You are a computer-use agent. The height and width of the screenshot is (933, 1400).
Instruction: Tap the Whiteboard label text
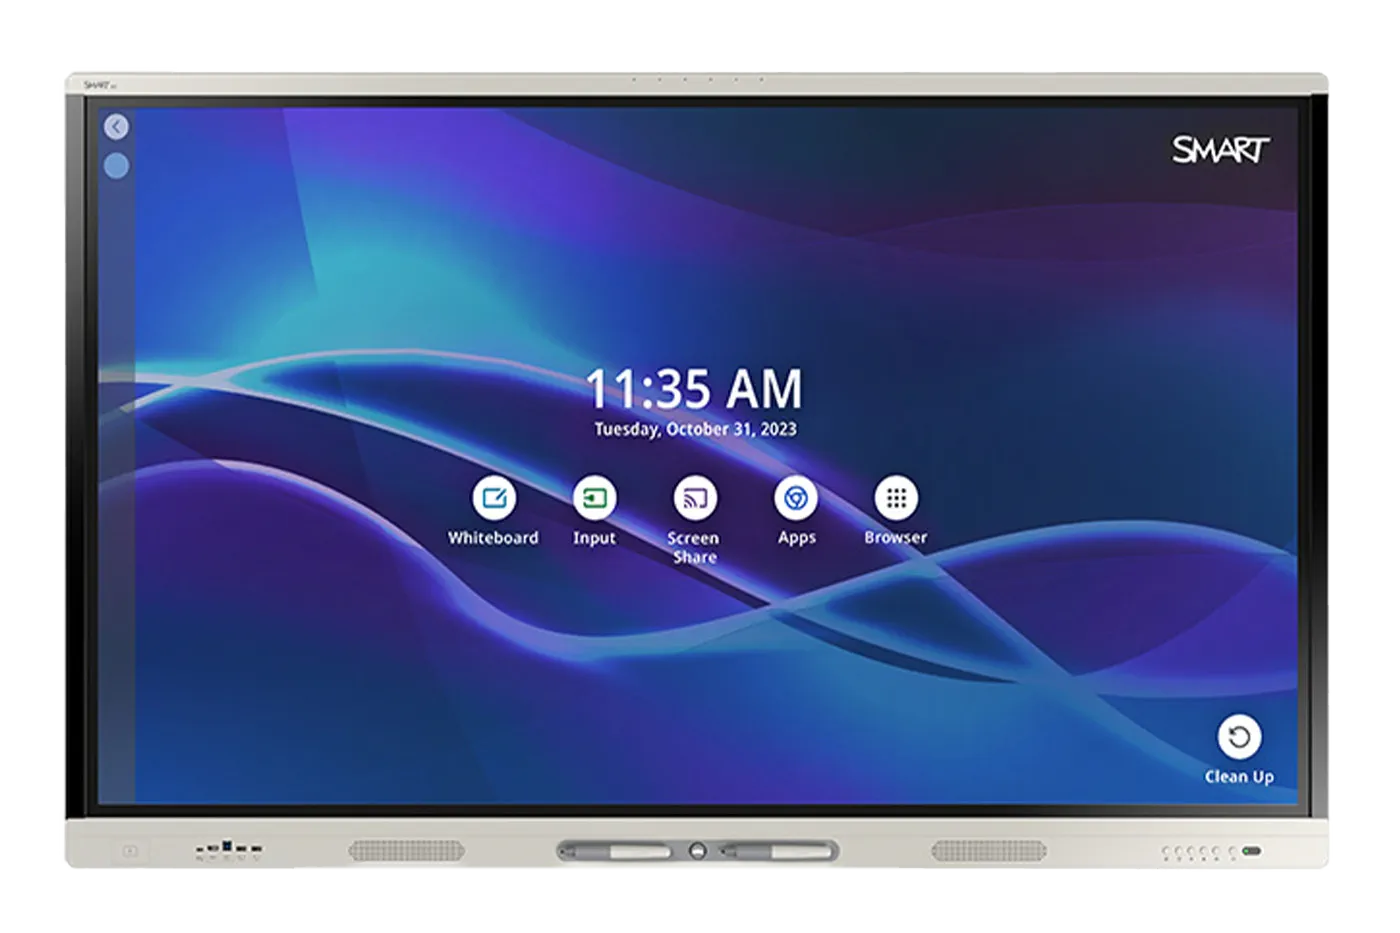(x=495, y=537)
